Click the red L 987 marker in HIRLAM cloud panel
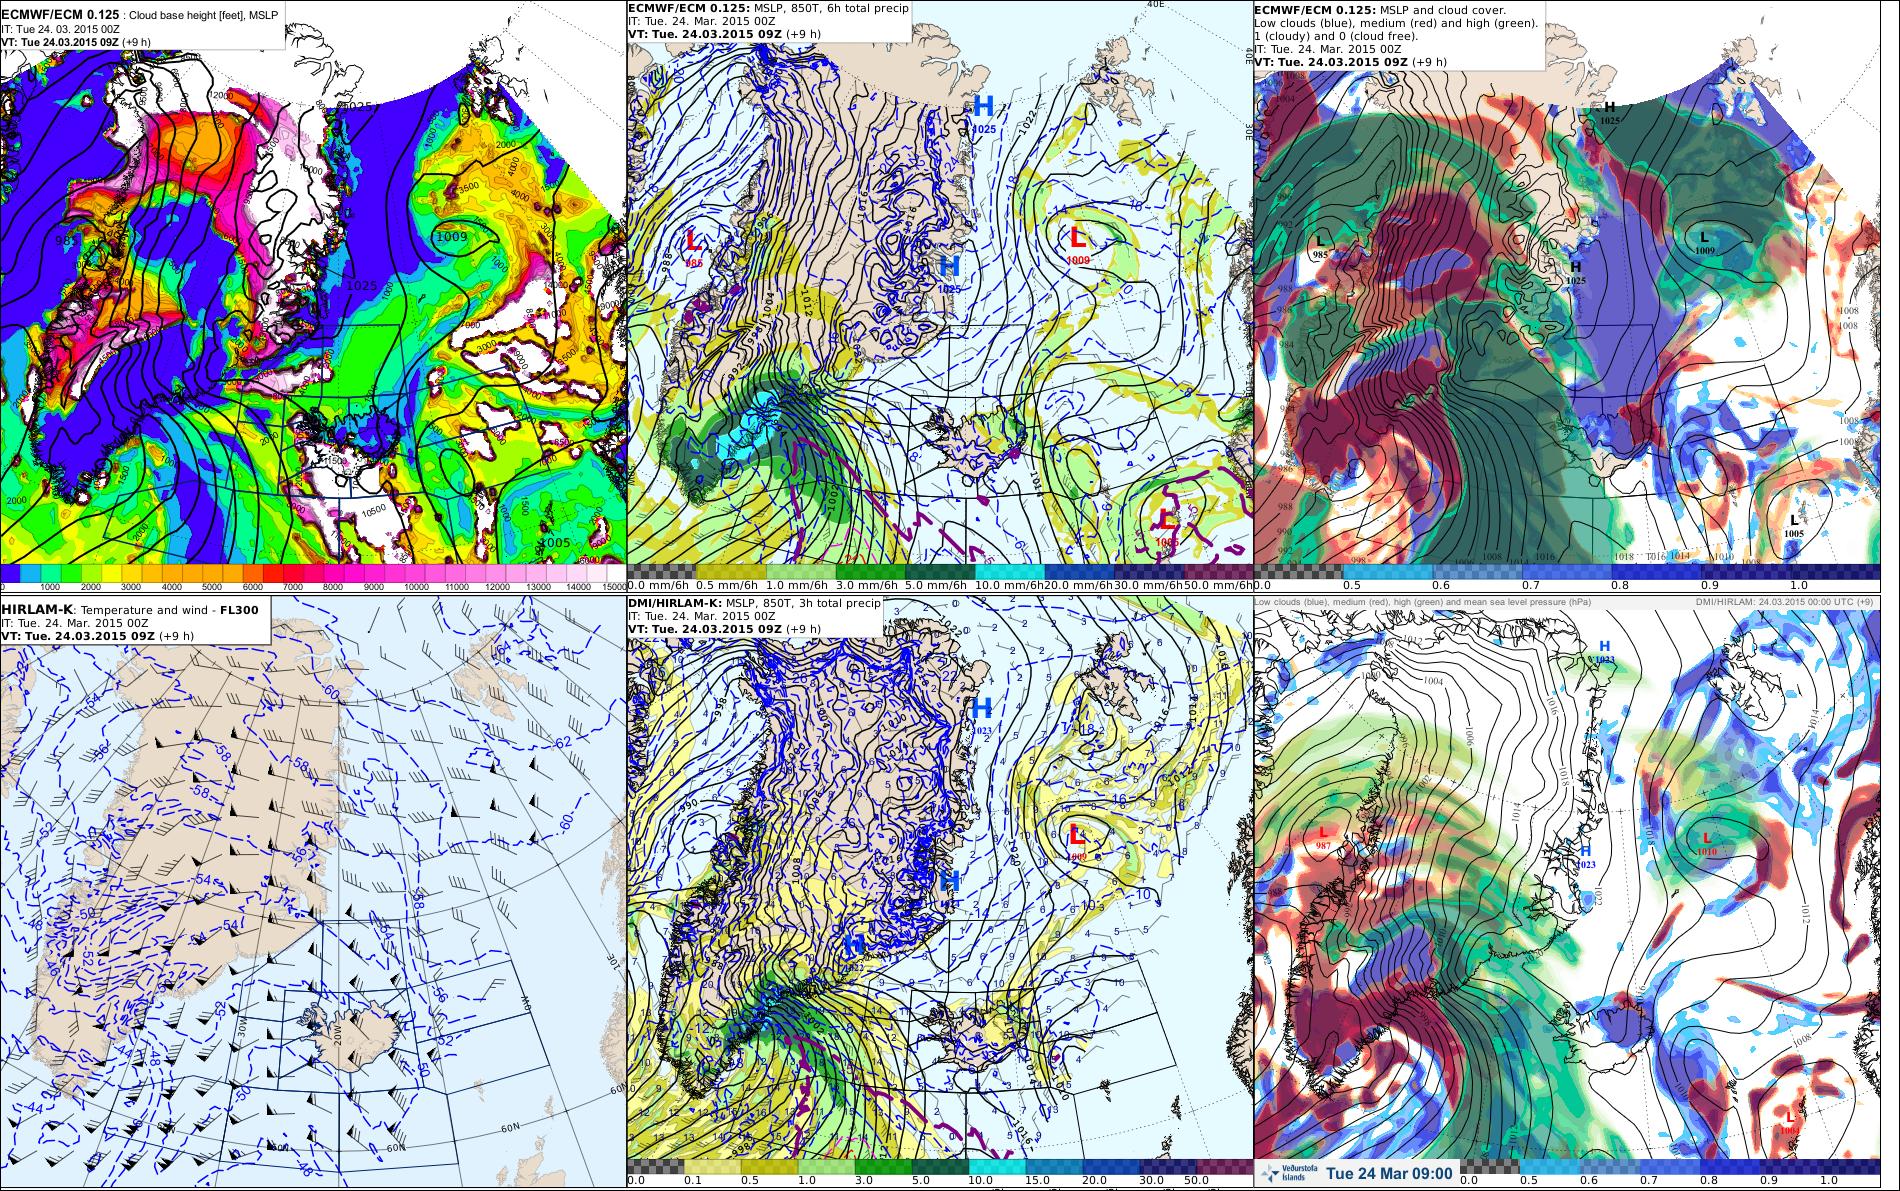1900x1191 pixels. pyautogui.click(x=1323, y=838)
